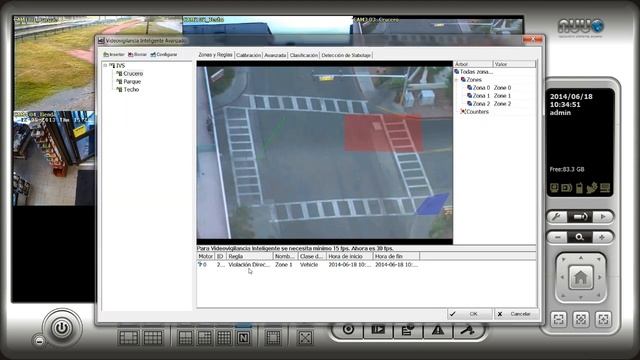This screenshot has width=640, height=360.
Task: Switch to the Avanzada tab
Action: 275,55
